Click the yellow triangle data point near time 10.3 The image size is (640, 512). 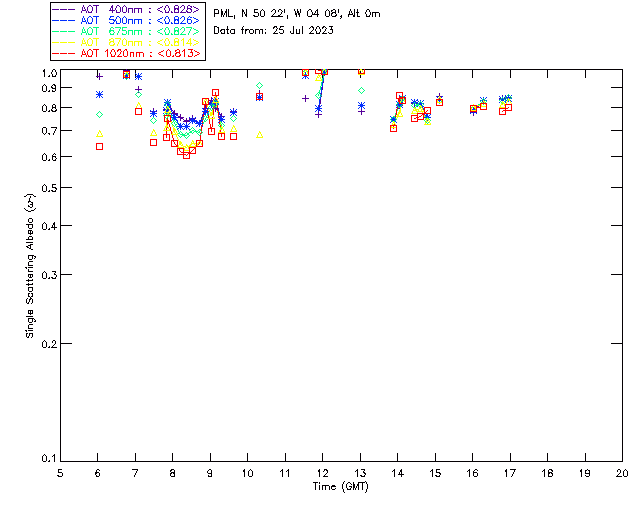(x=260, y=134)
